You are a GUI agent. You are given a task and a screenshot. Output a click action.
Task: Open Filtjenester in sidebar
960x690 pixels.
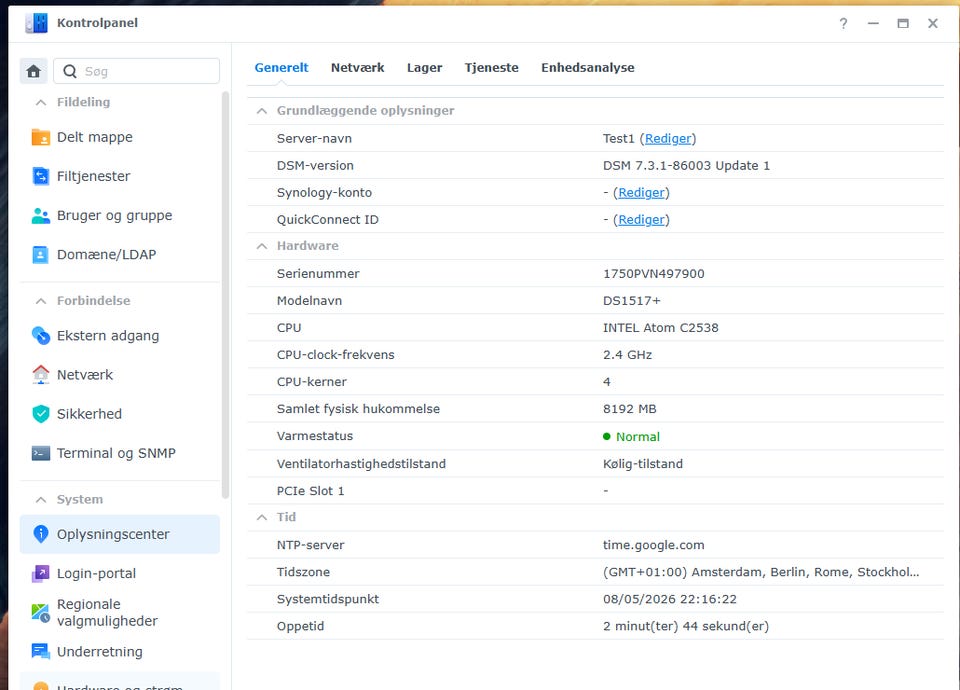[x=120, y=176]
